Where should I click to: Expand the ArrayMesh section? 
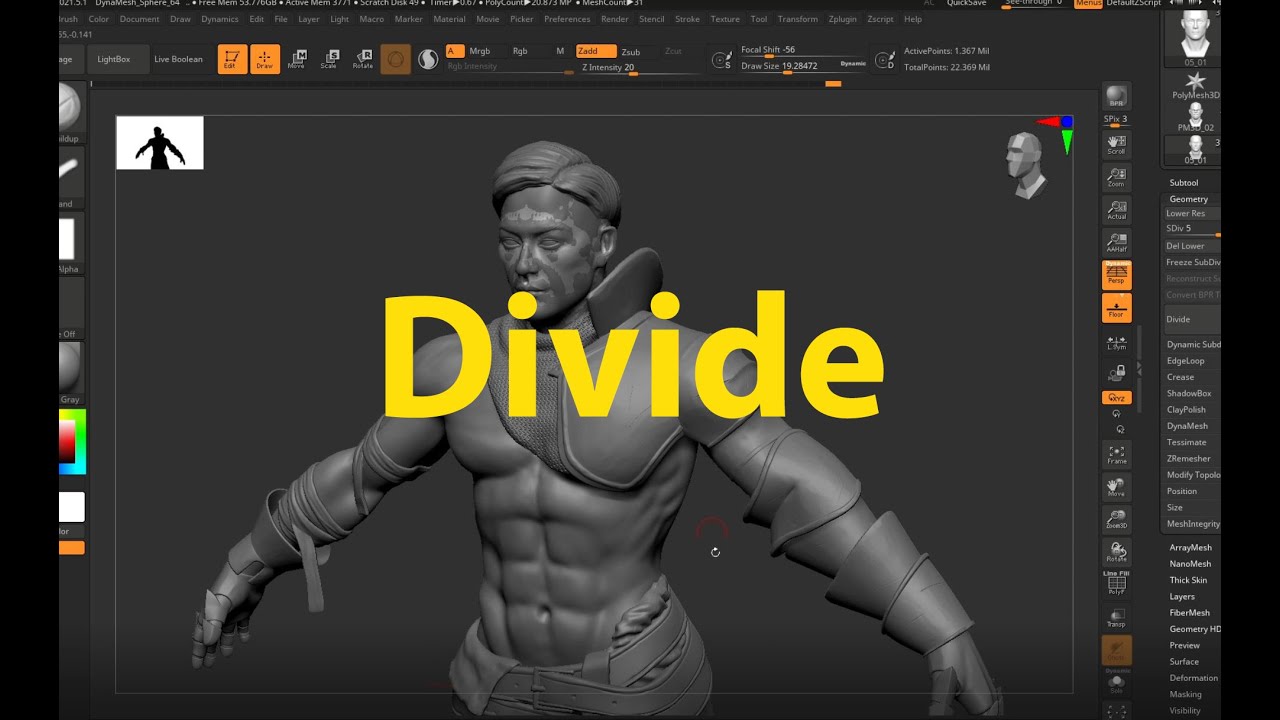point(1191,548)
